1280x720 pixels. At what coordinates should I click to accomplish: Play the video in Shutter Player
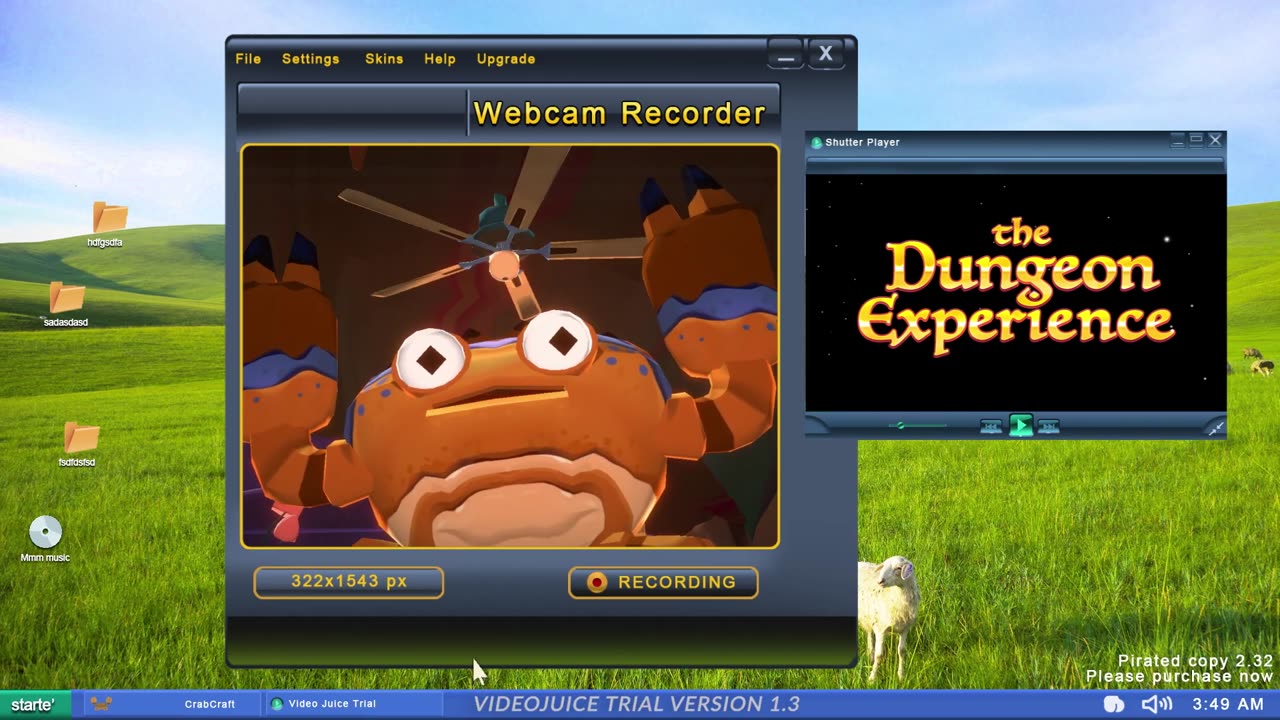(x=1020, y=426)
